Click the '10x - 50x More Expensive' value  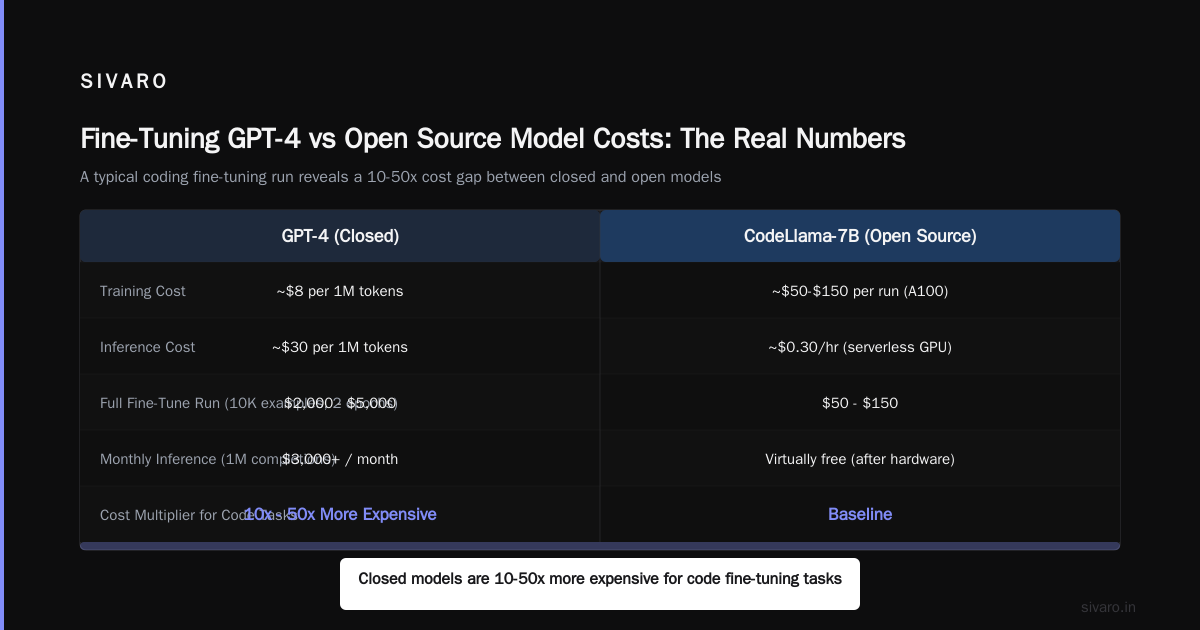[x=340, y=514]
